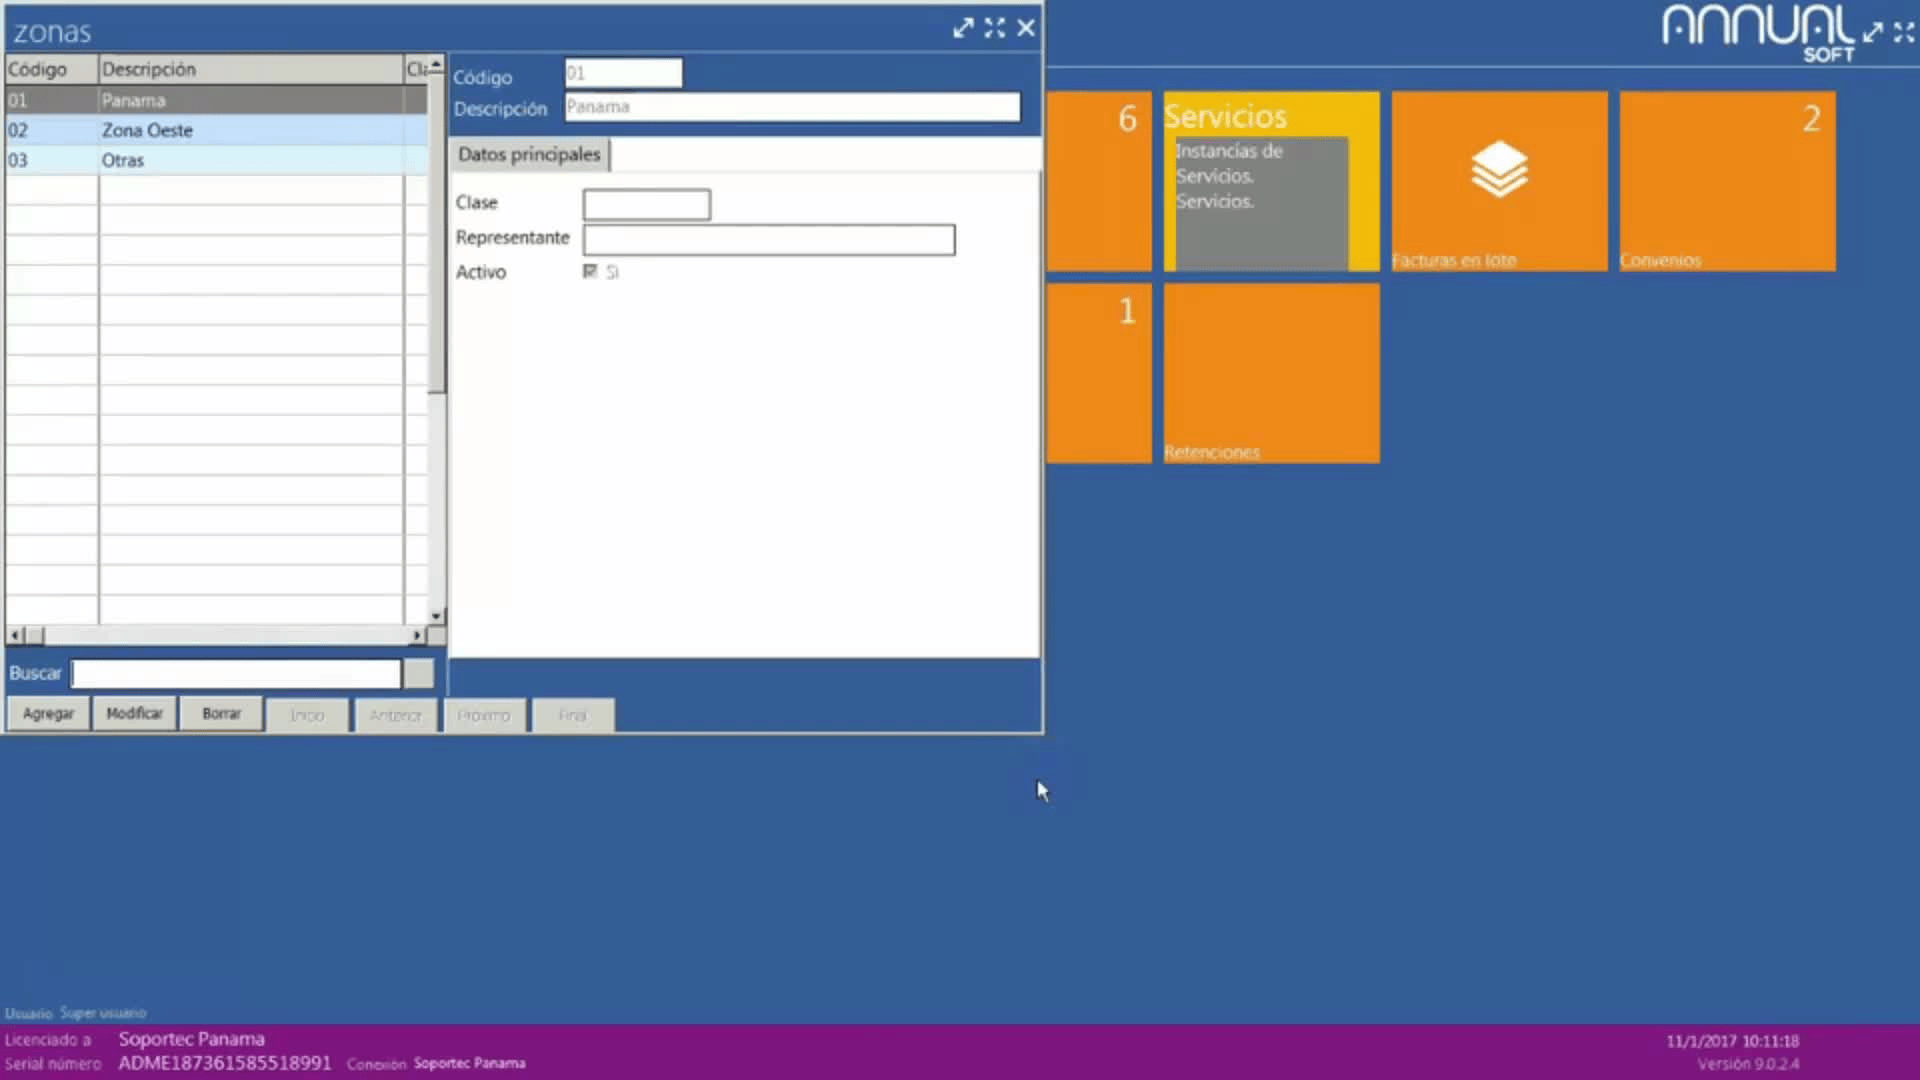Open the Convenios tile
The height and width of the screenshot is (1080, 1920).
[x=1727, y=180]
